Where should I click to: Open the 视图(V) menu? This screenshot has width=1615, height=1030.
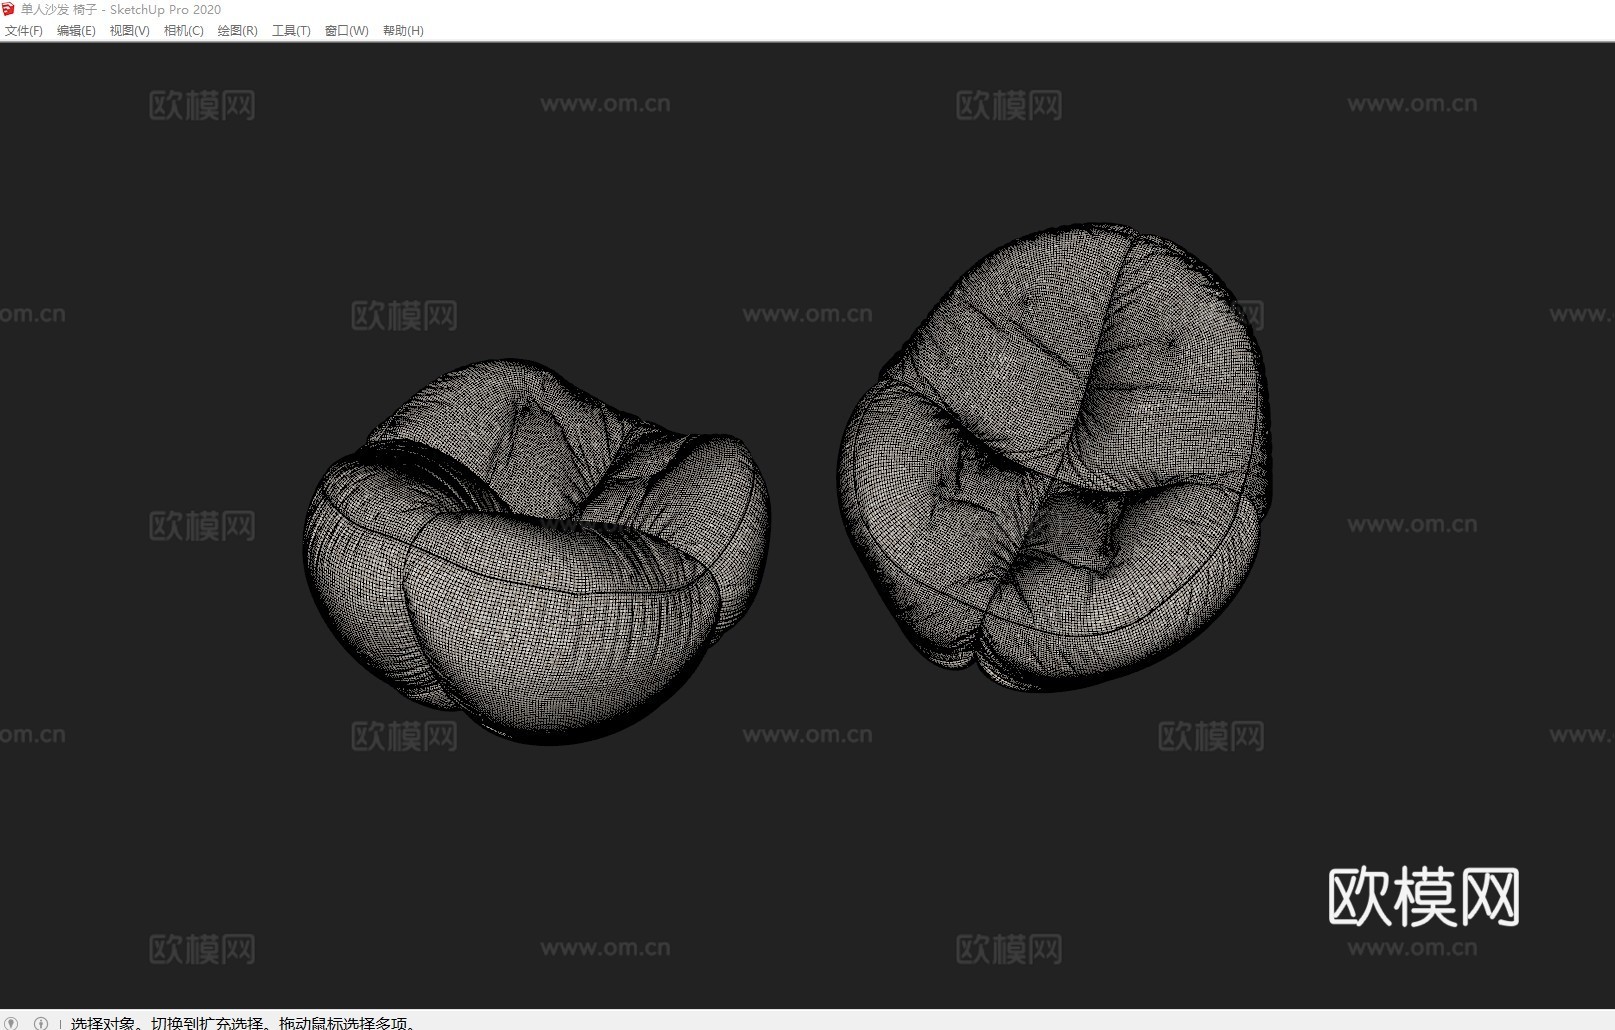click(130, 31)
